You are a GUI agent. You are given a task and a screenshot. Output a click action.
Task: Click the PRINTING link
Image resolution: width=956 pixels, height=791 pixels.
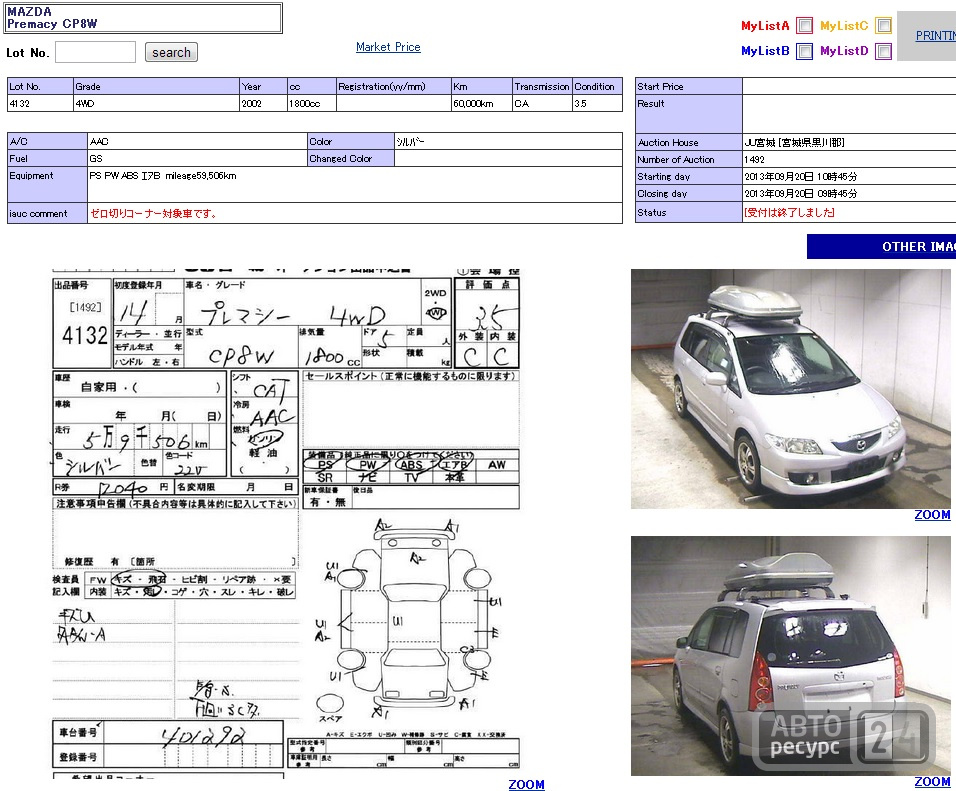(x=936, y=35)
